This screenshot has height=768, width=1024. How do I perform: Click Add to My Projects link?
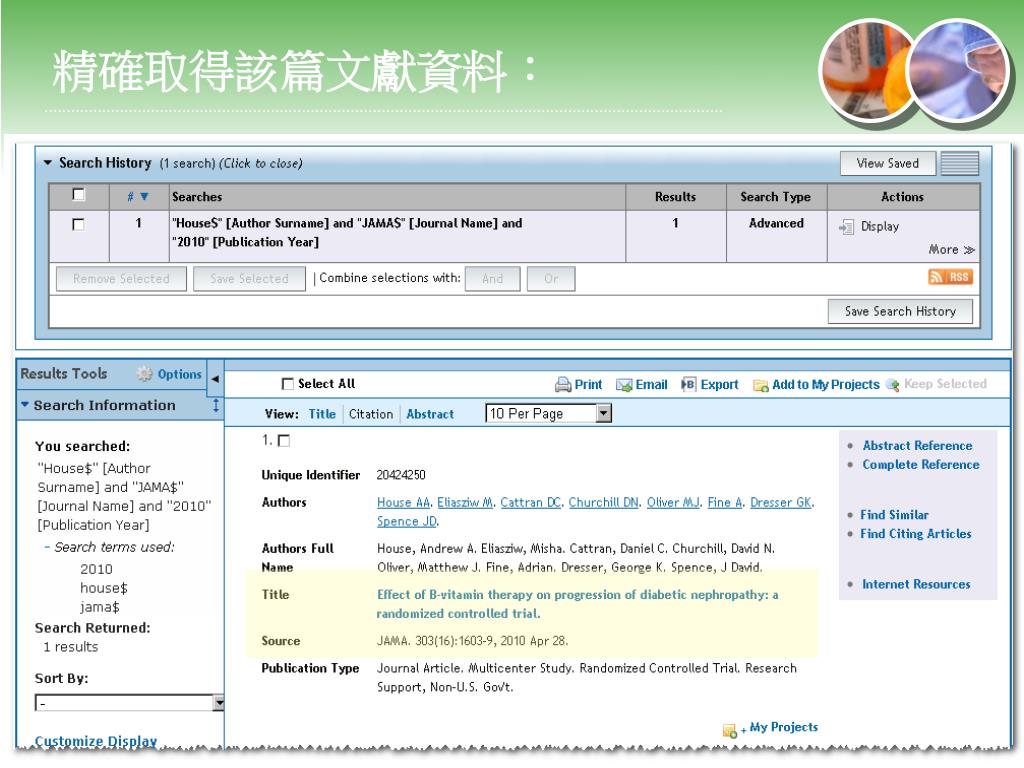825,385
